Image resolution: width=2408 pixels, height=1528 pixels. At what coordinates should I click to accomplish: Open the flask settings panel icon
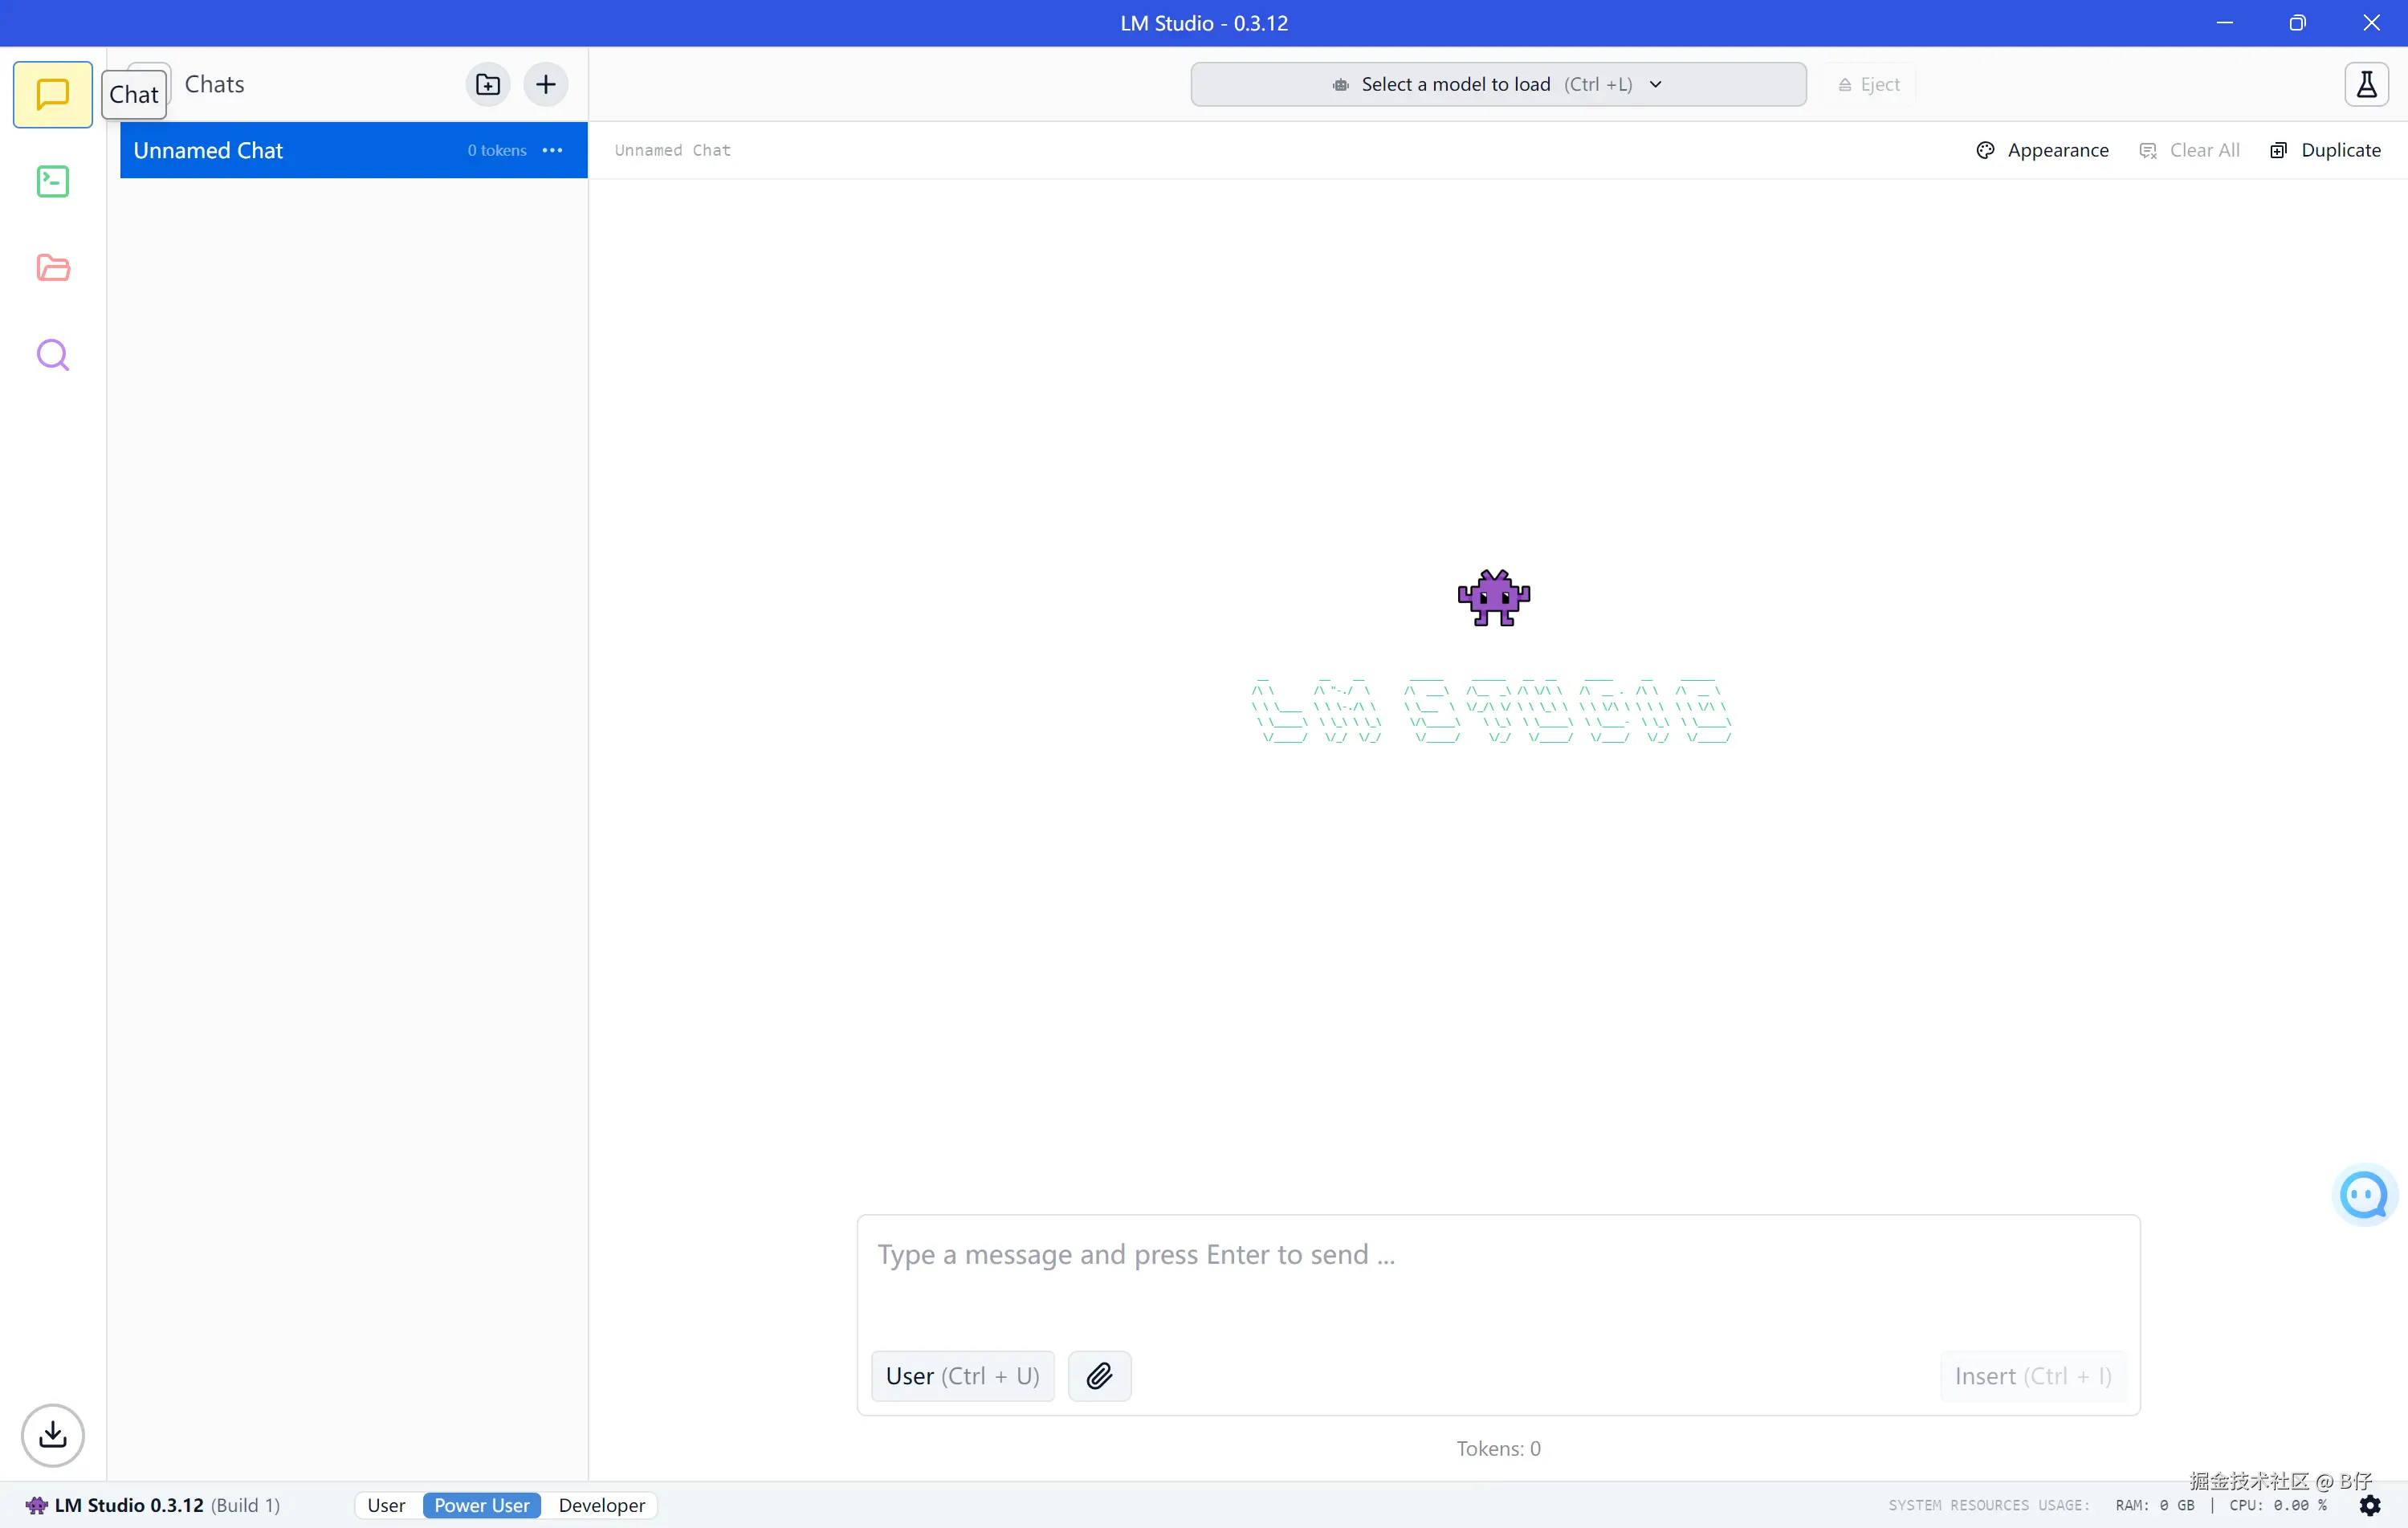coord(2366,84)
